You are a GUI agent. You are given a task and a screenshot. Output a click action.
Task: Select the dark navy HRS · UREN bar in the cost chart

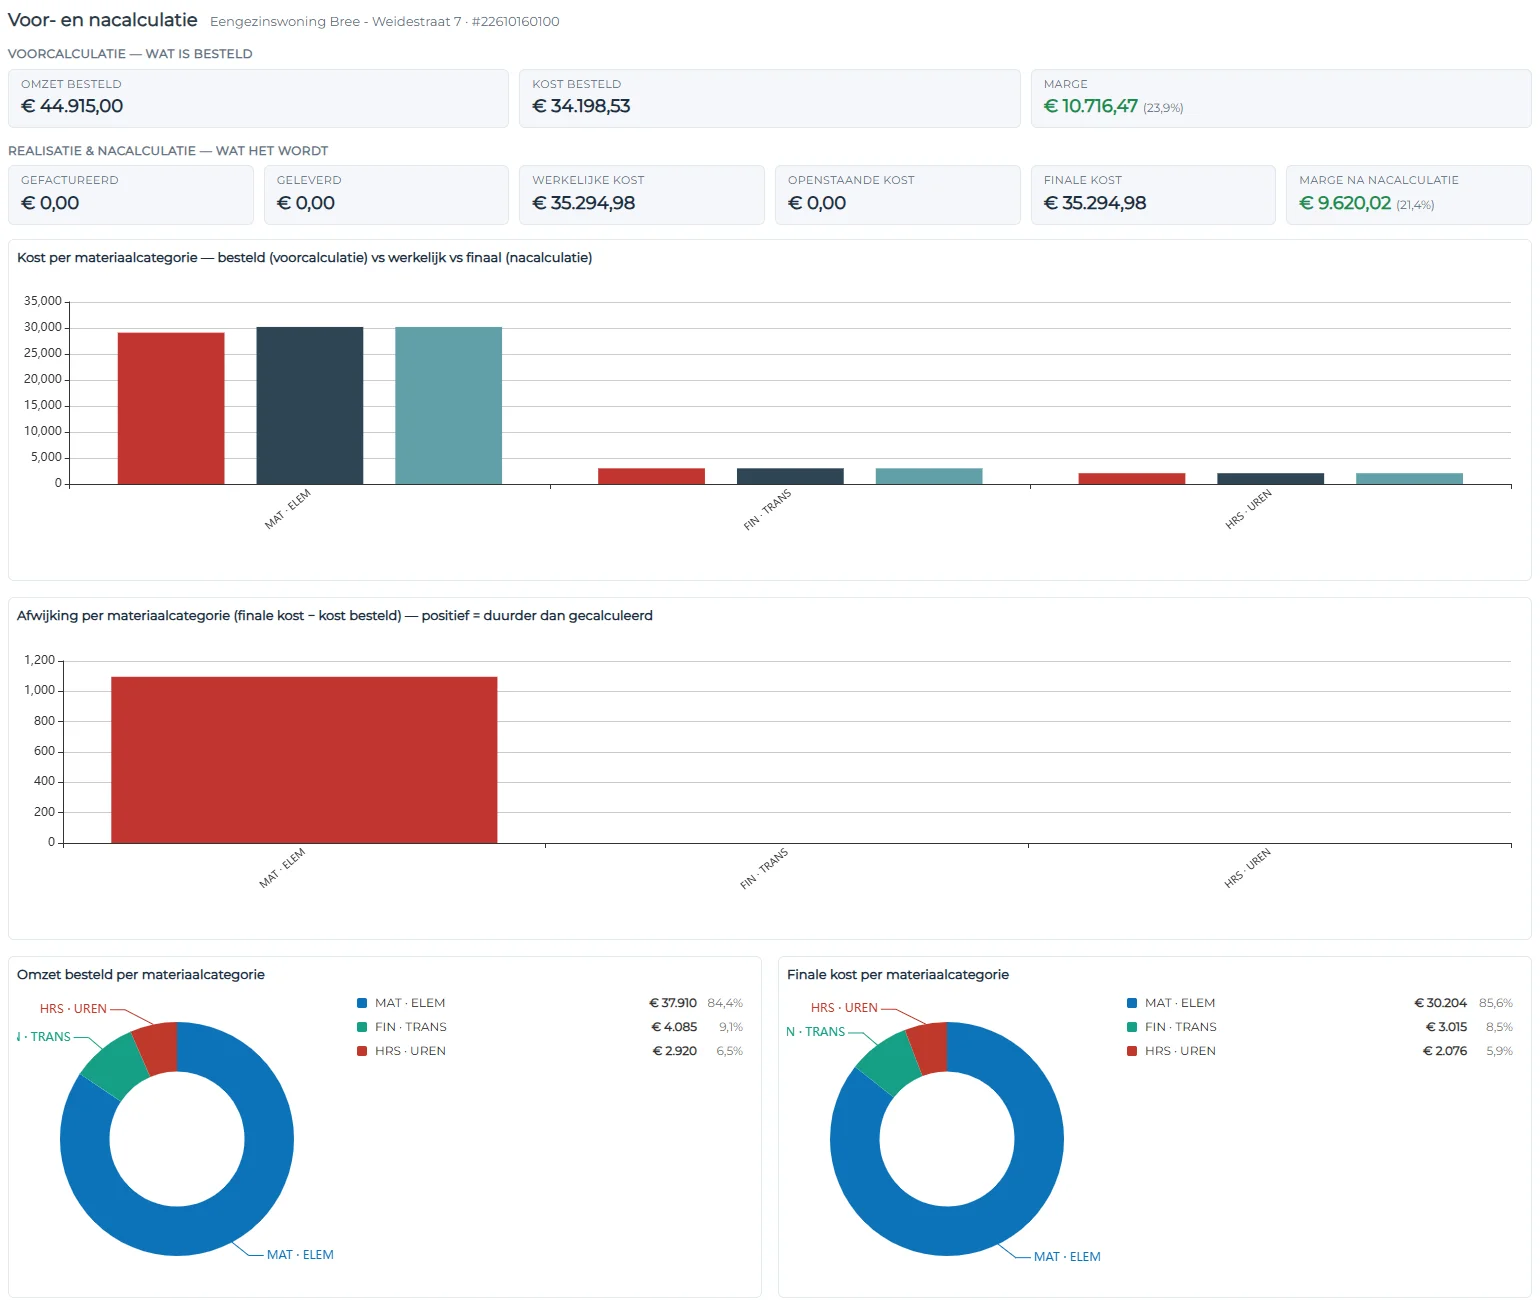pos(1271,478)
